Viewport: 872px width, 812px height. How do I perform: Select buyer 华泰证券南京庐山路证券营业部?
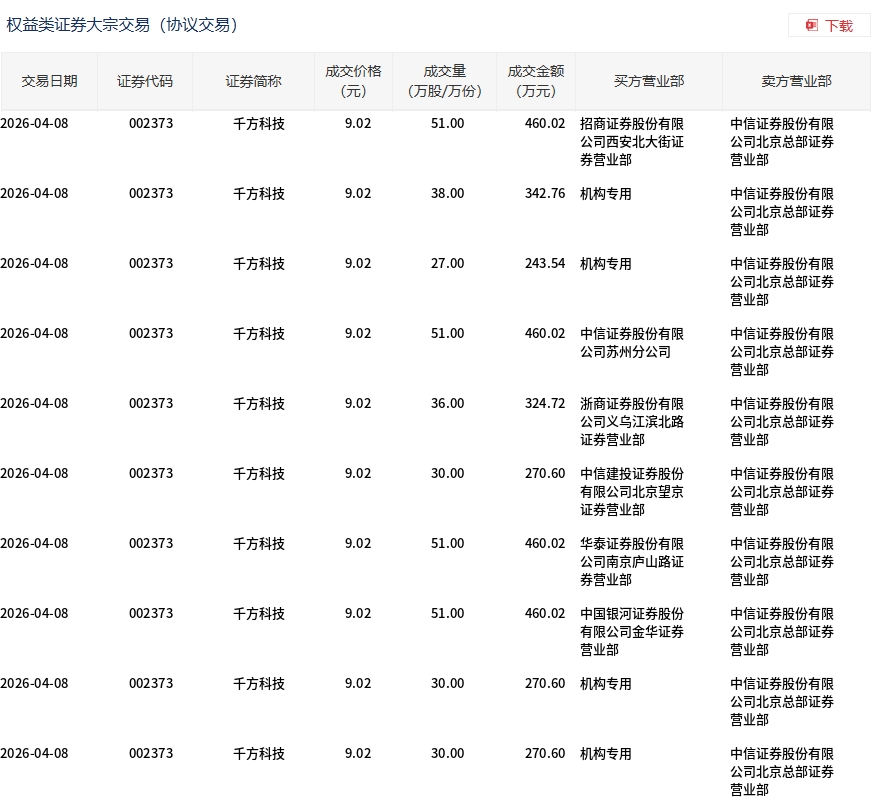pos(632,562)
